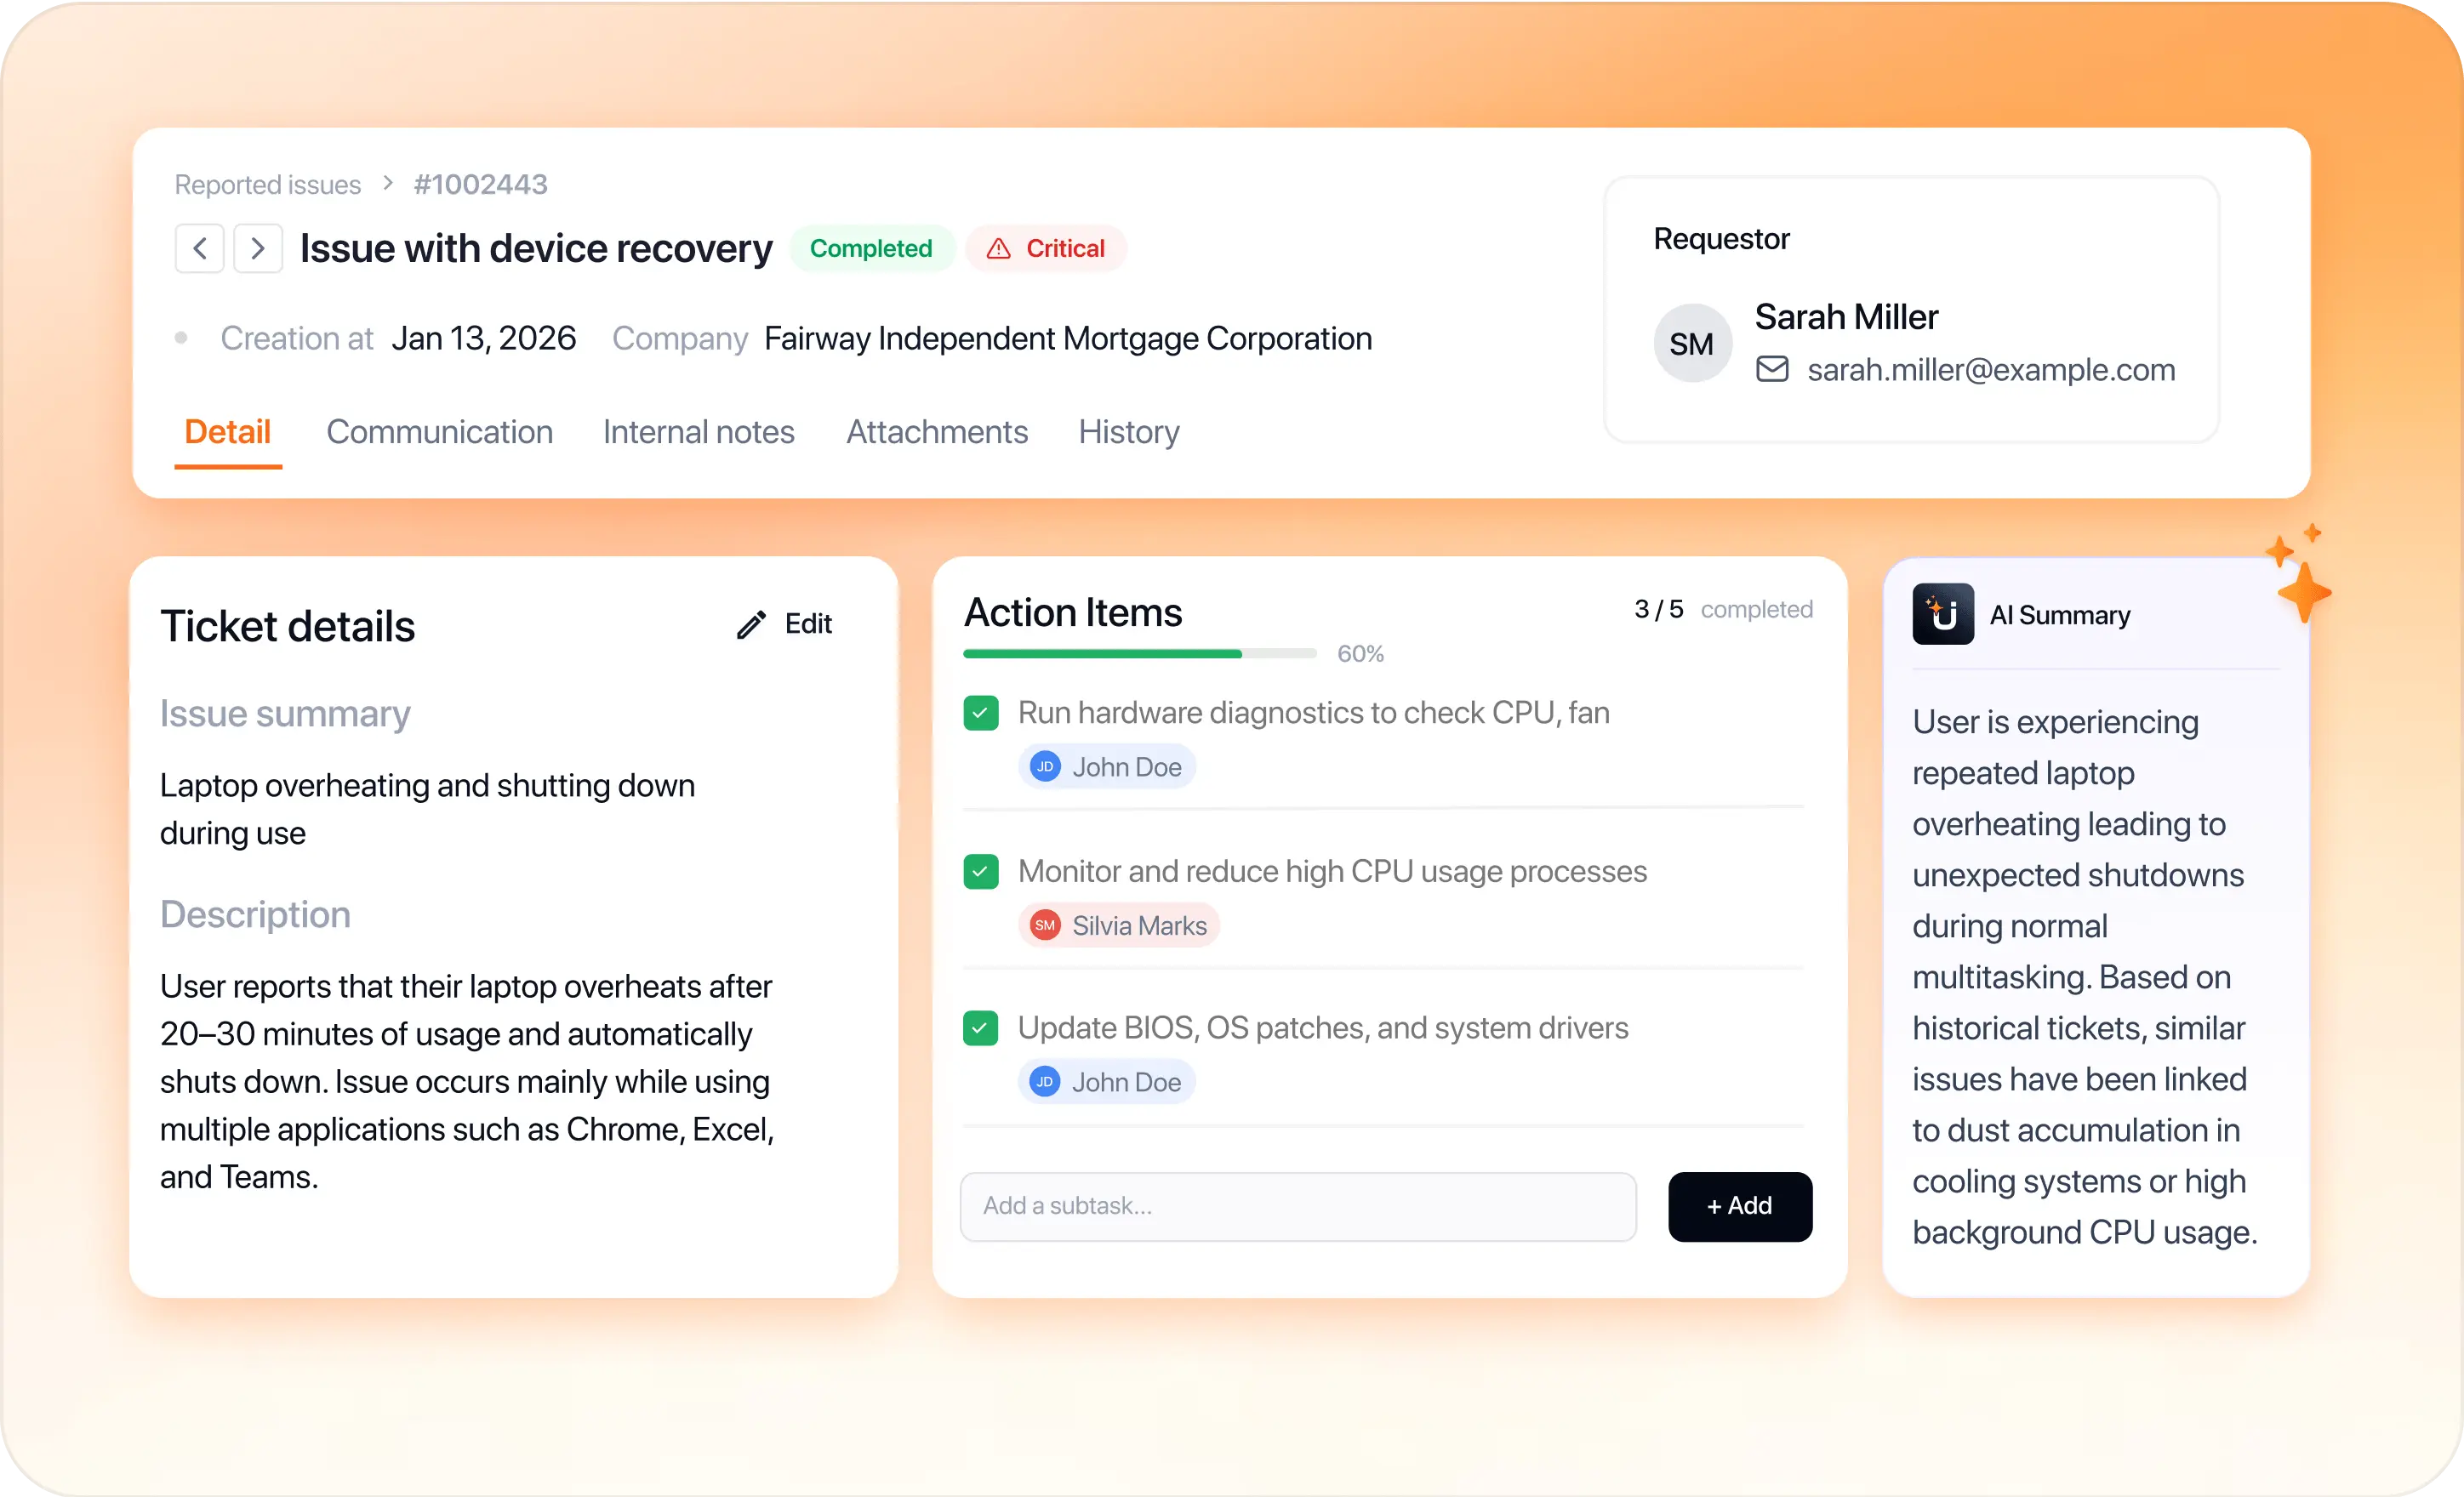Uncheck Monitor and reduce high CPU usage

tap(981, 871)
